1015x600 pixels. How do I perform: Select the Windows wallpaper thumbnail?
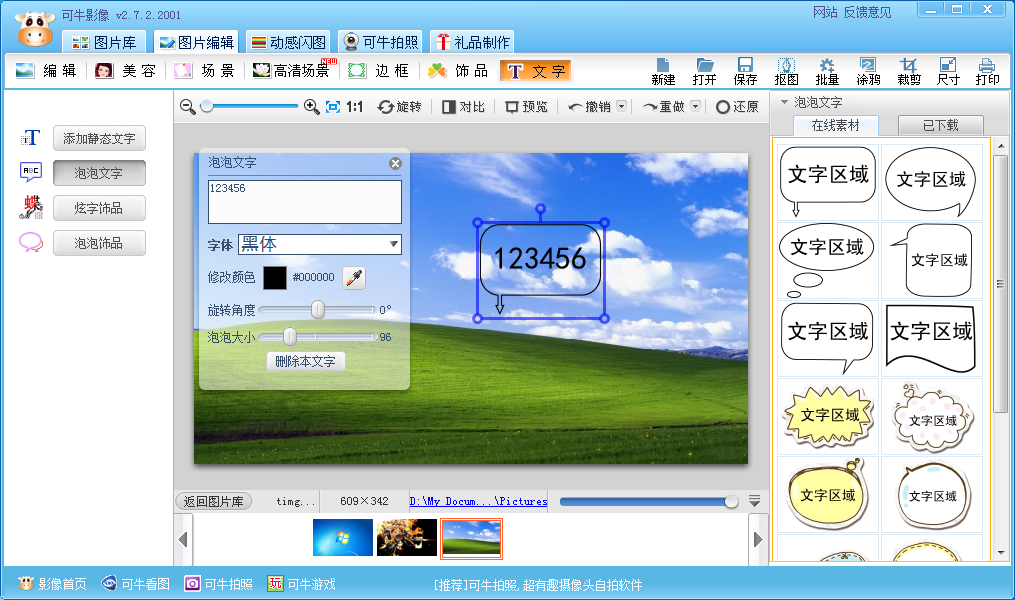[x=342, y=538]
